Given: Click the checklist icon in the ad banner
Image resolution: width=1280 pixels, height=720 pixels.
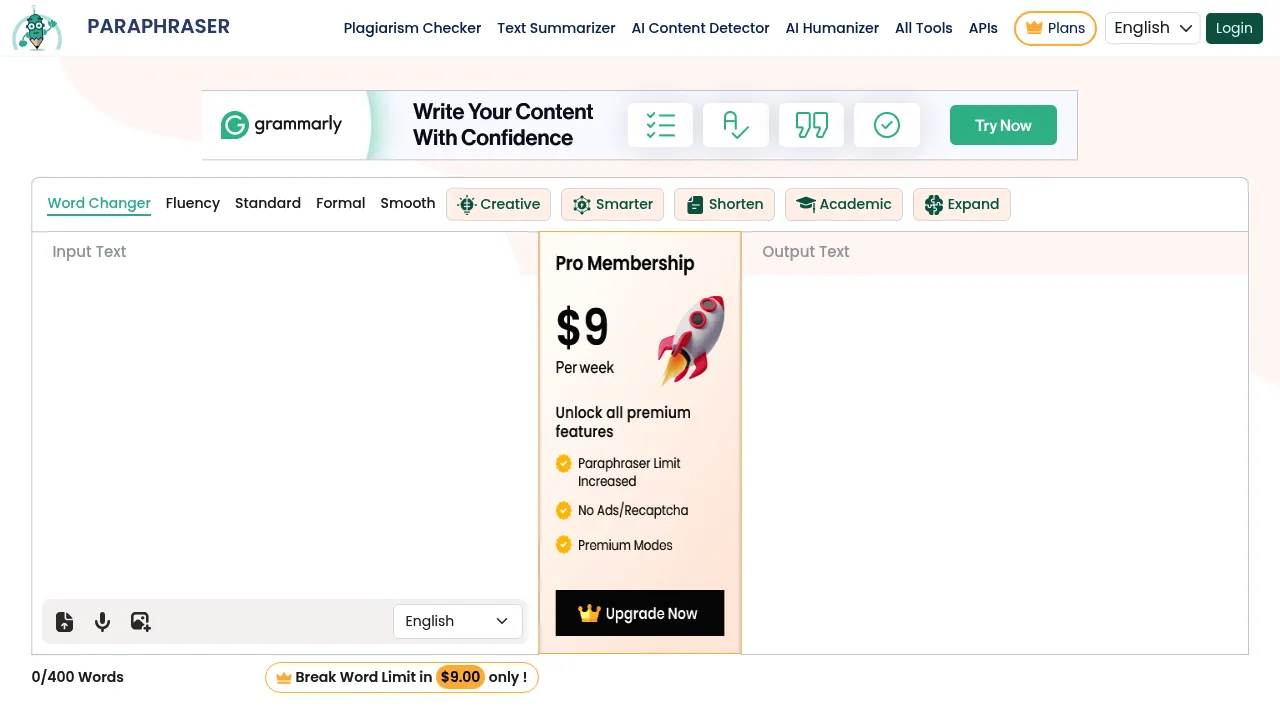Looking at the screenshot, I should coord(660,125).
